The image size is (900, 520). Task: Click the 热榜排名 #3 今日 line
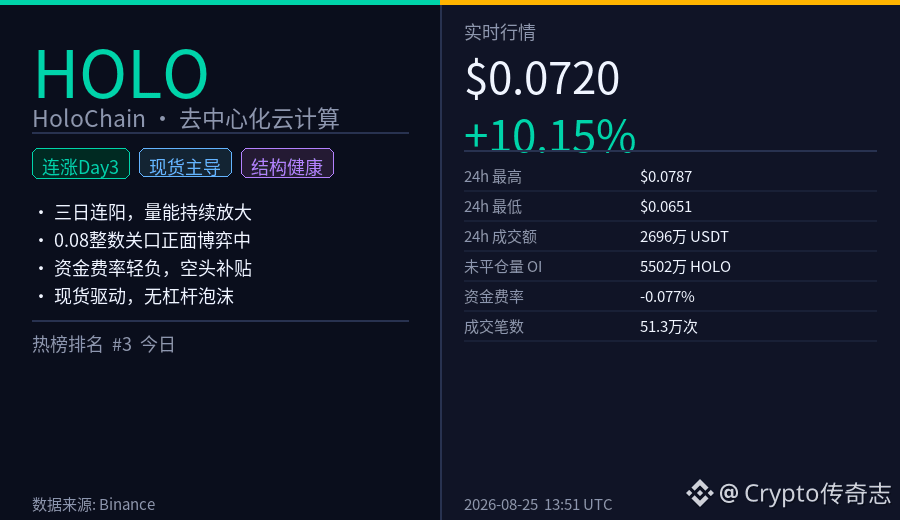pos(103,344)
